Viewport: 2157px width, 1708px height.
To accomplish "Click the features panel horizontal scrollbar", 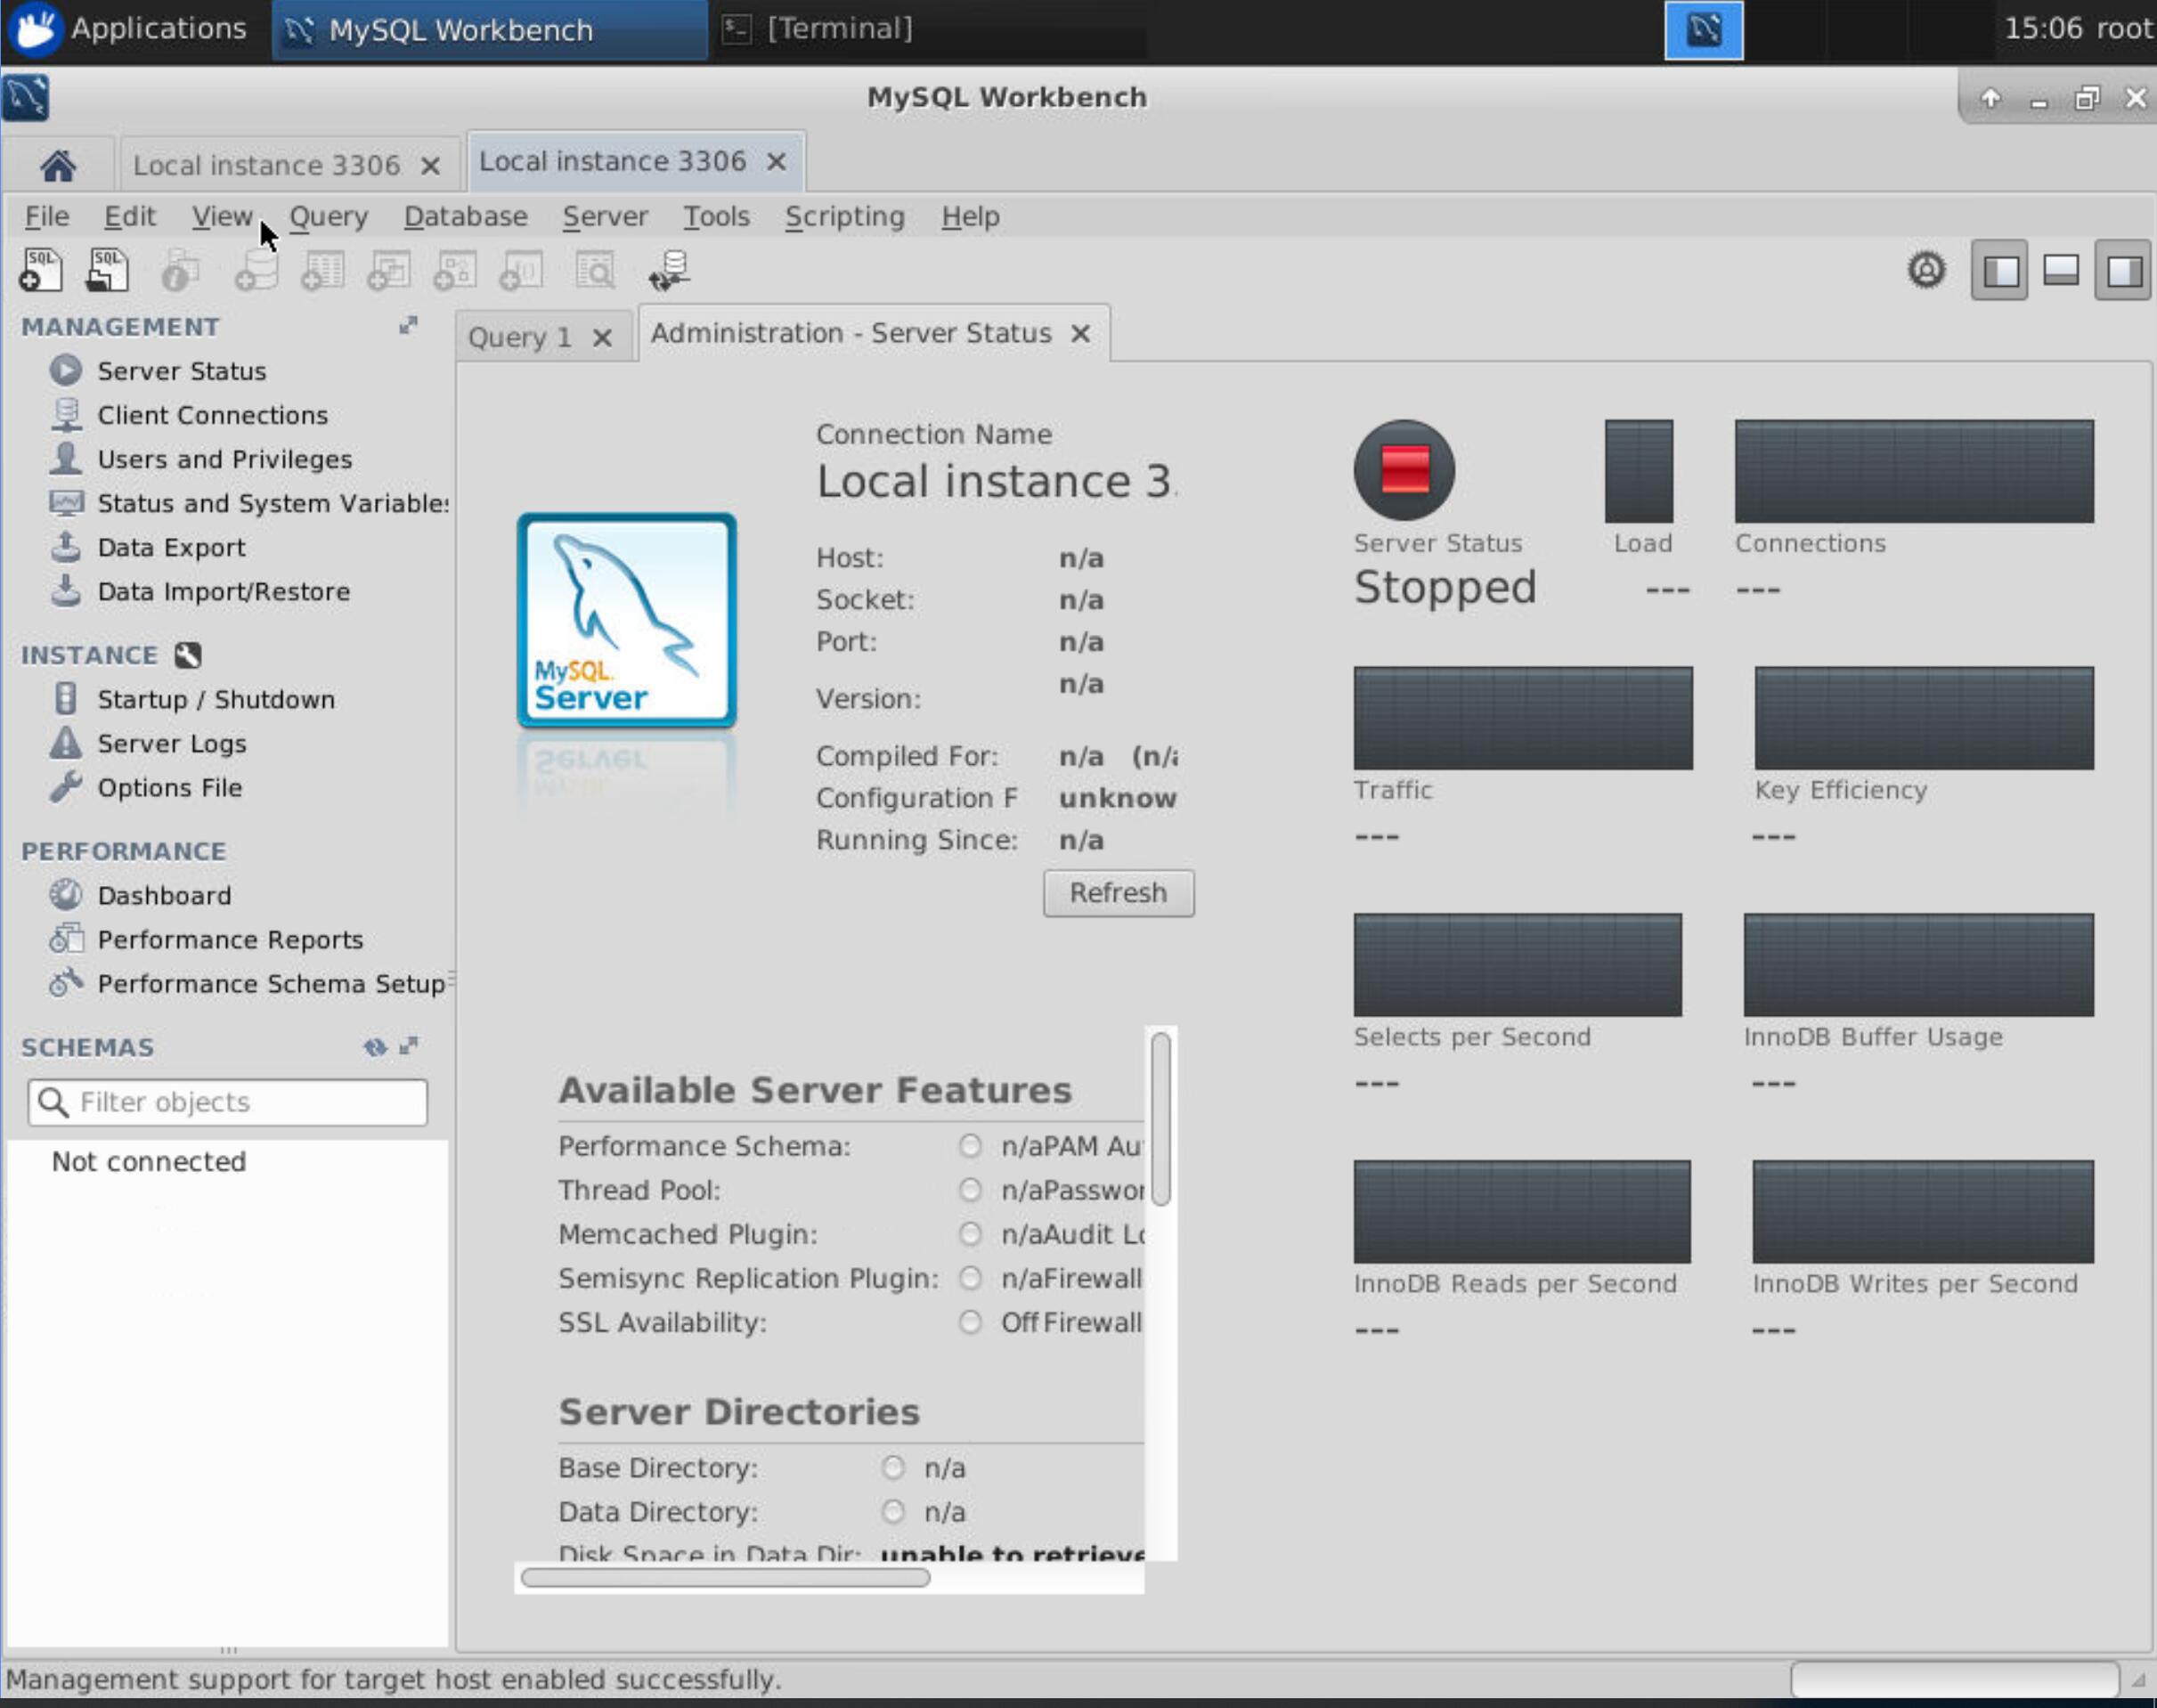I will (x=725, y=1578).
